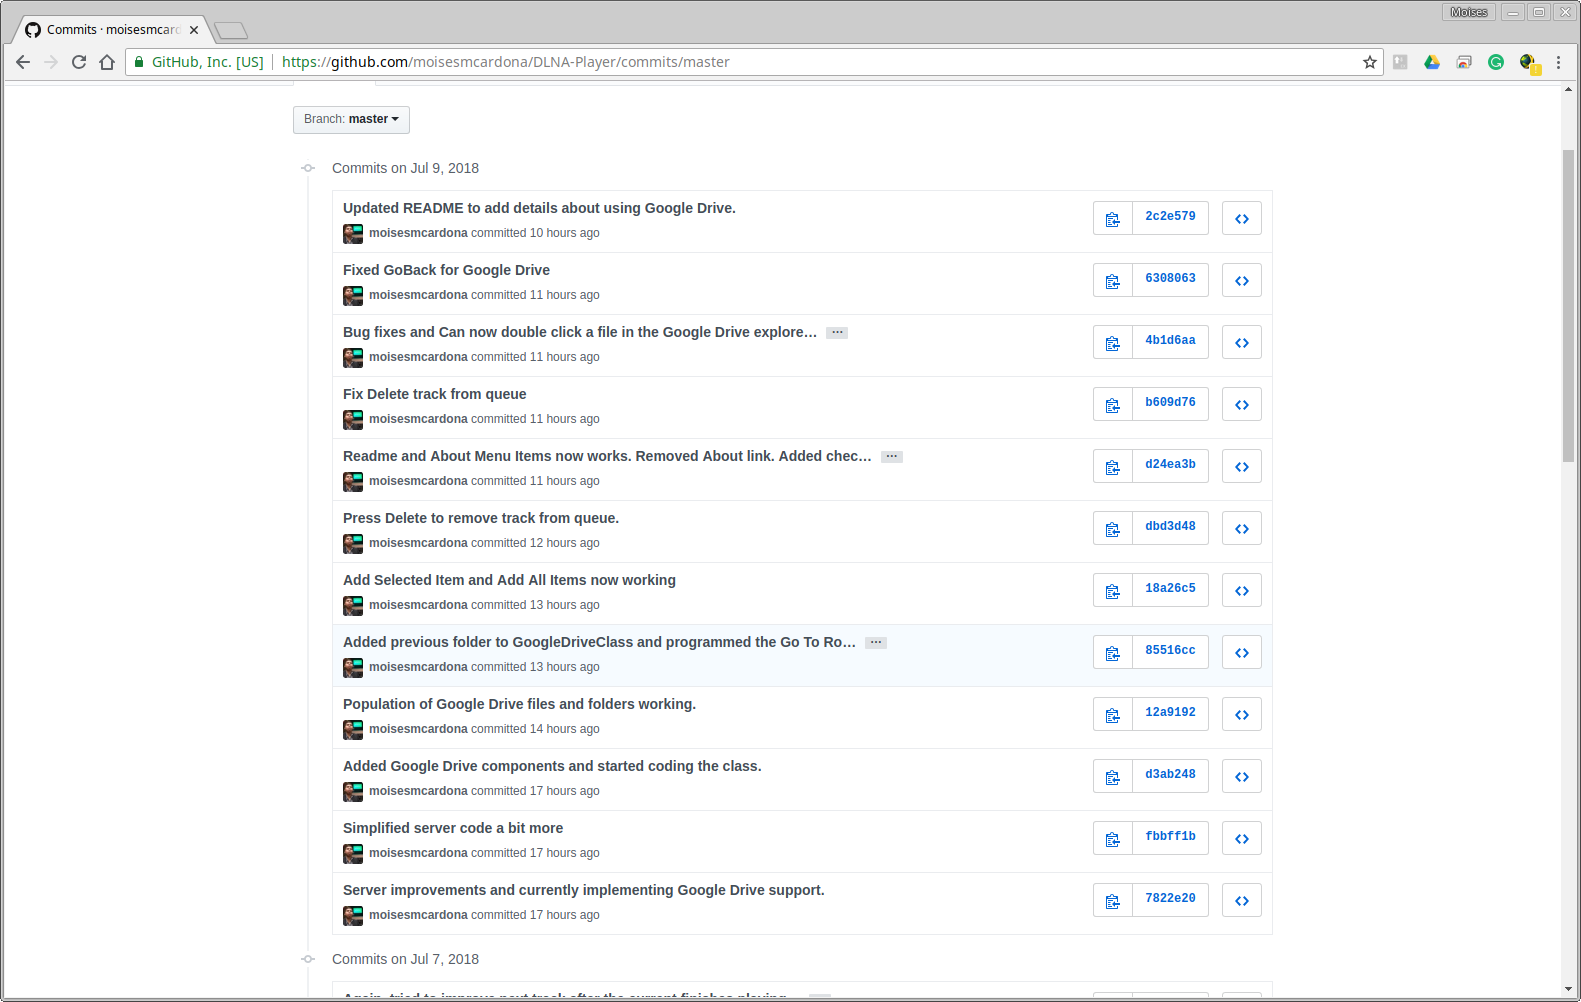Browse repository at commit d3ab248
The image size is (1581, 1002).
pos(1242,776)
